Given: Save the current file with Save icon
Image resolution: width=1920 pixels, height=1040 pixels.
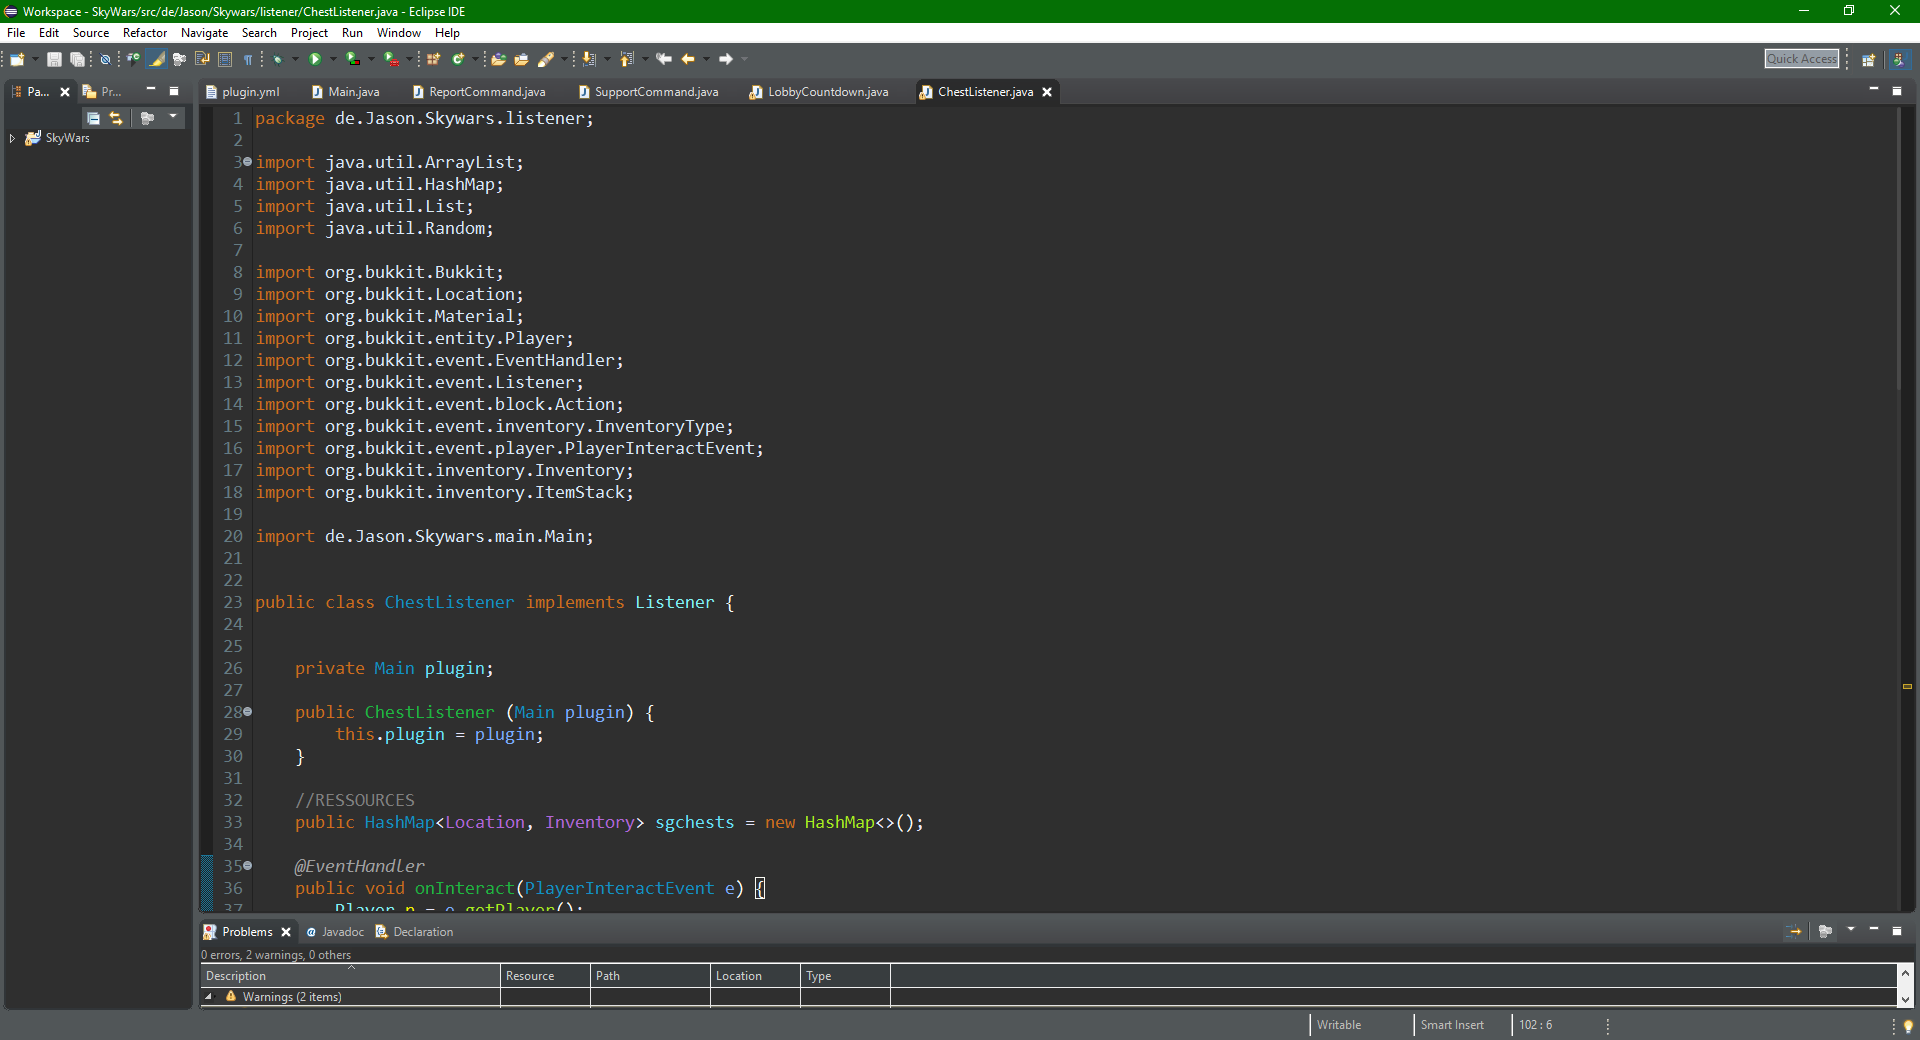Looking at the screenshot, I should (54, 60).
